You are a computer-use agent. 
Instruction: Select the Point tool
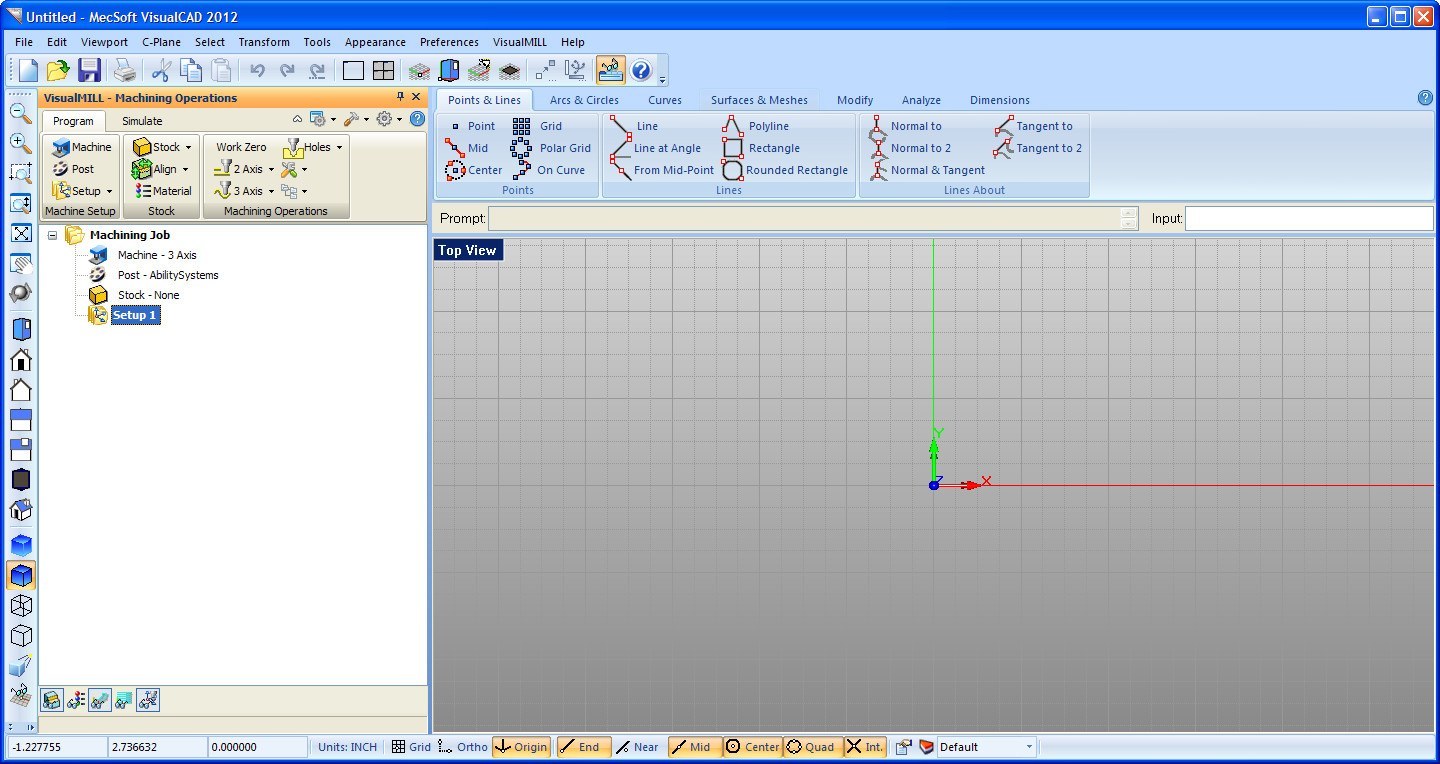point(476,125)
